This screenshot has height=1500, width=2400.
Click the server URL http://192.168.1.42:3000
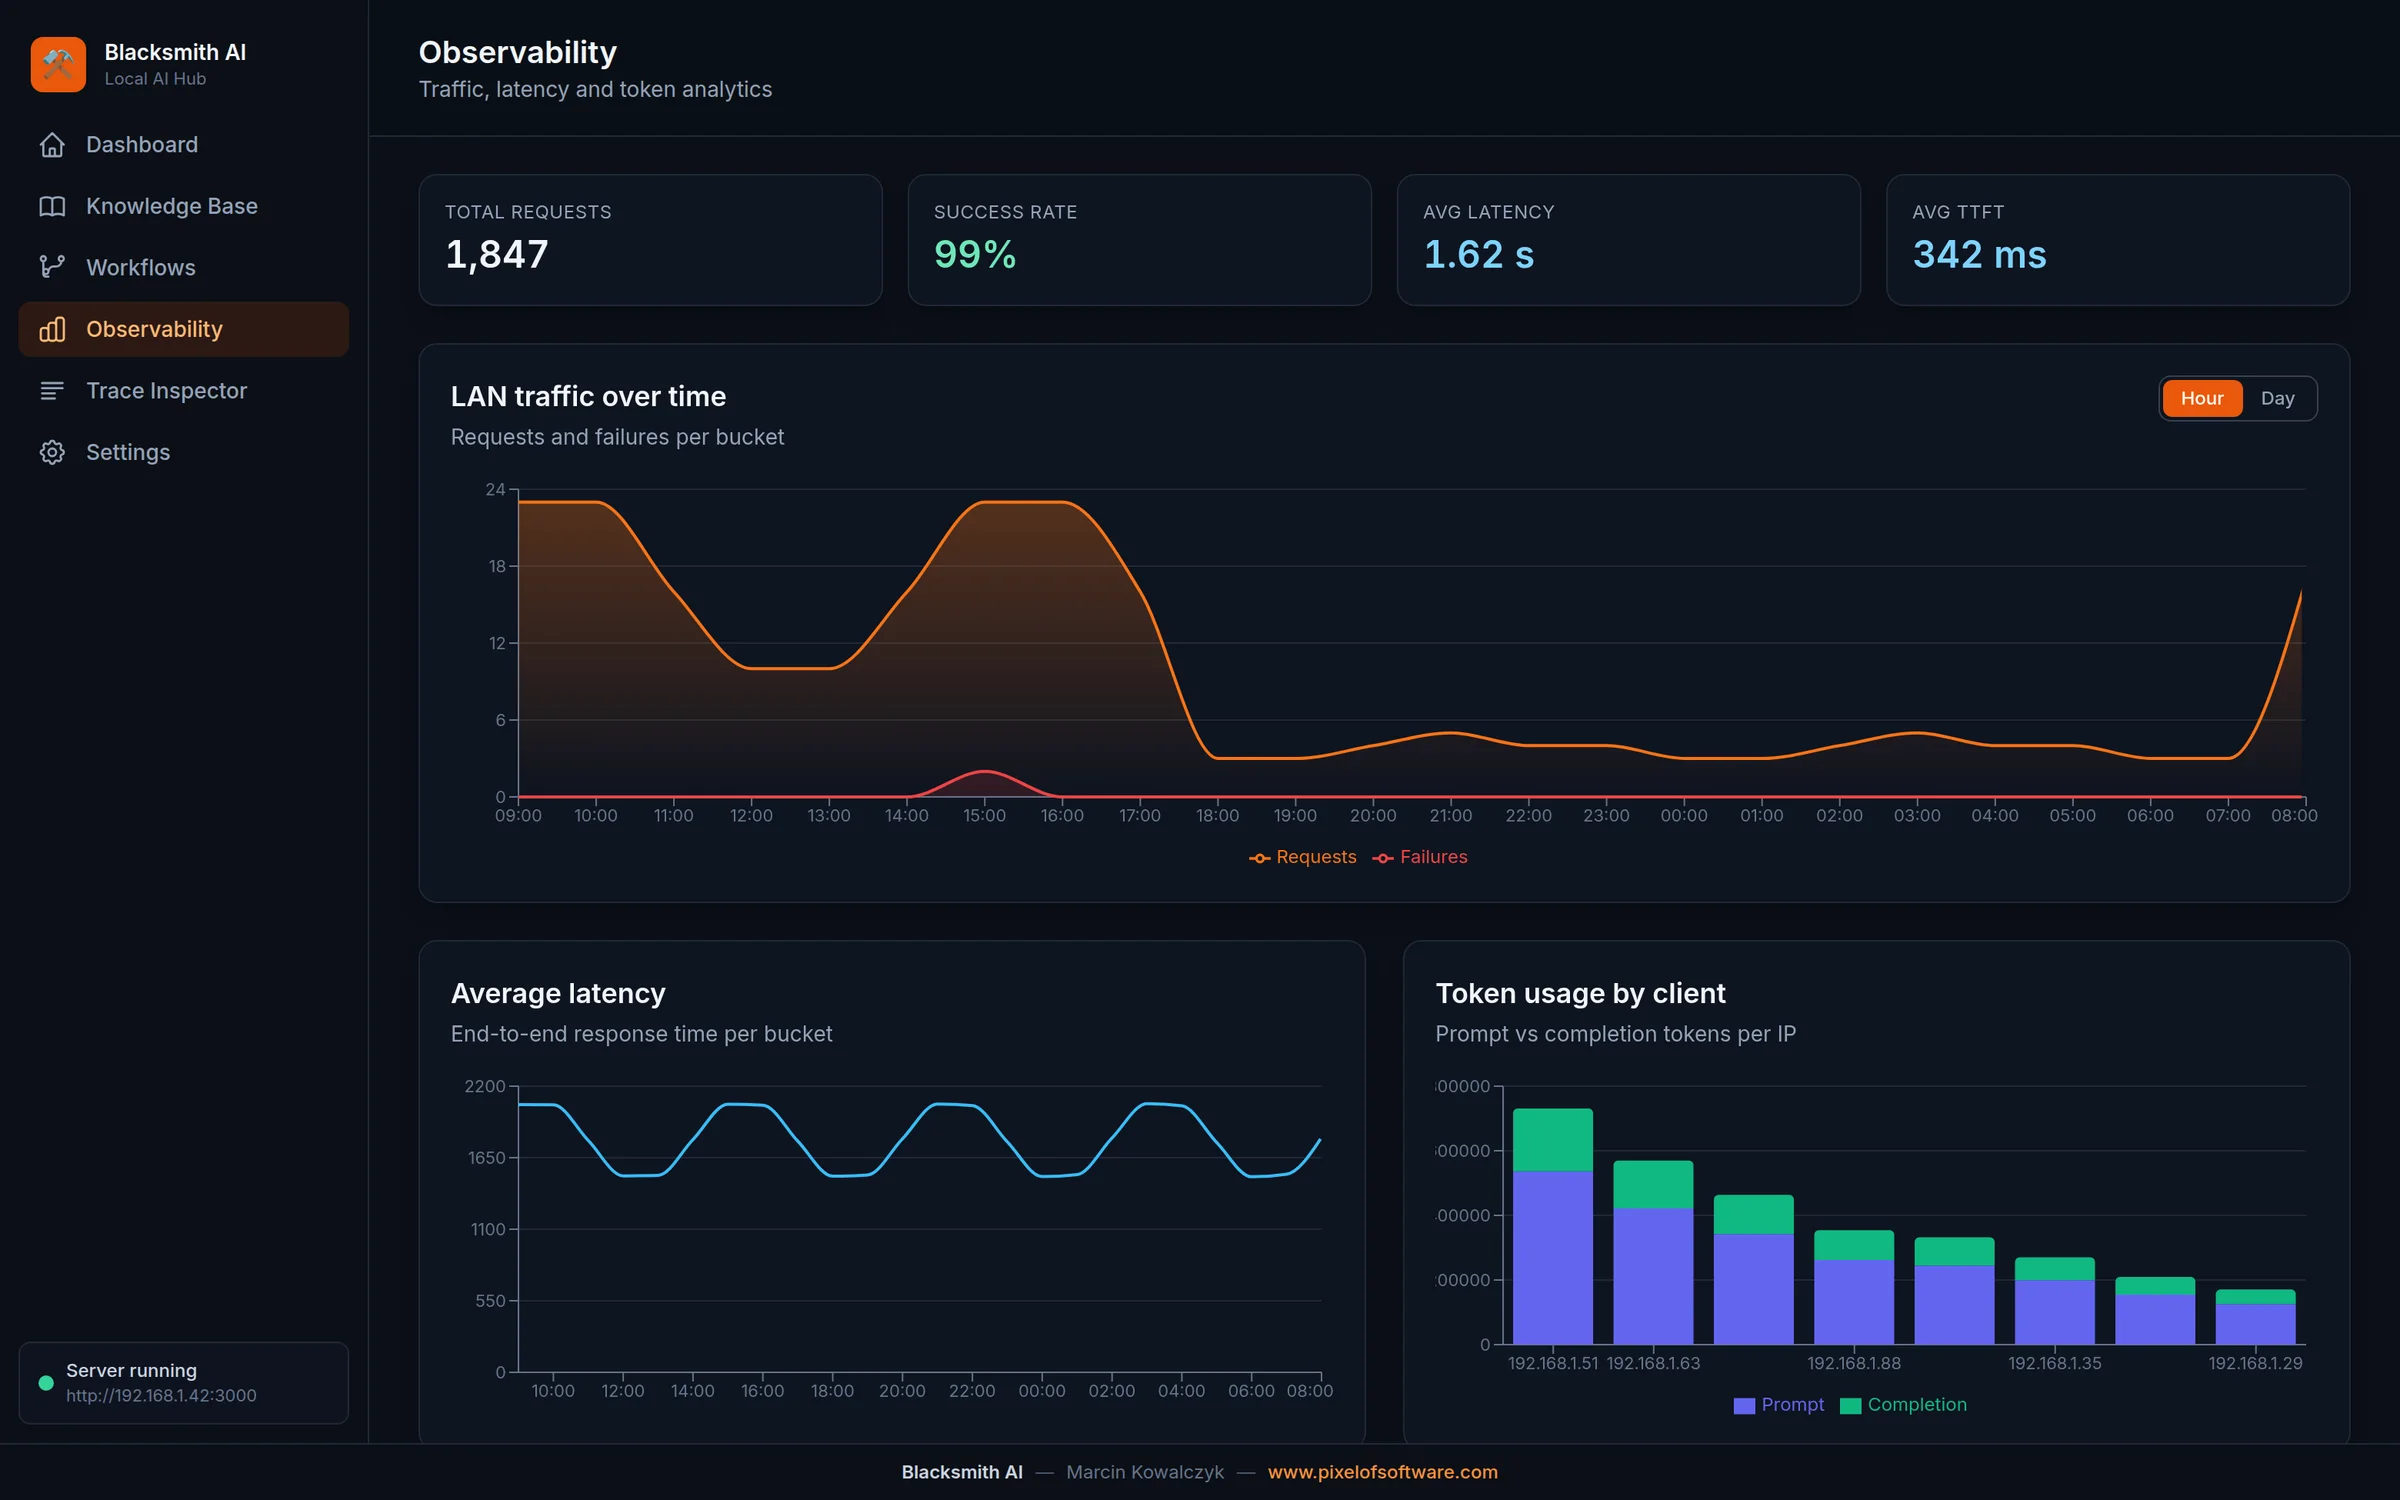click(x=161, y=1395)
